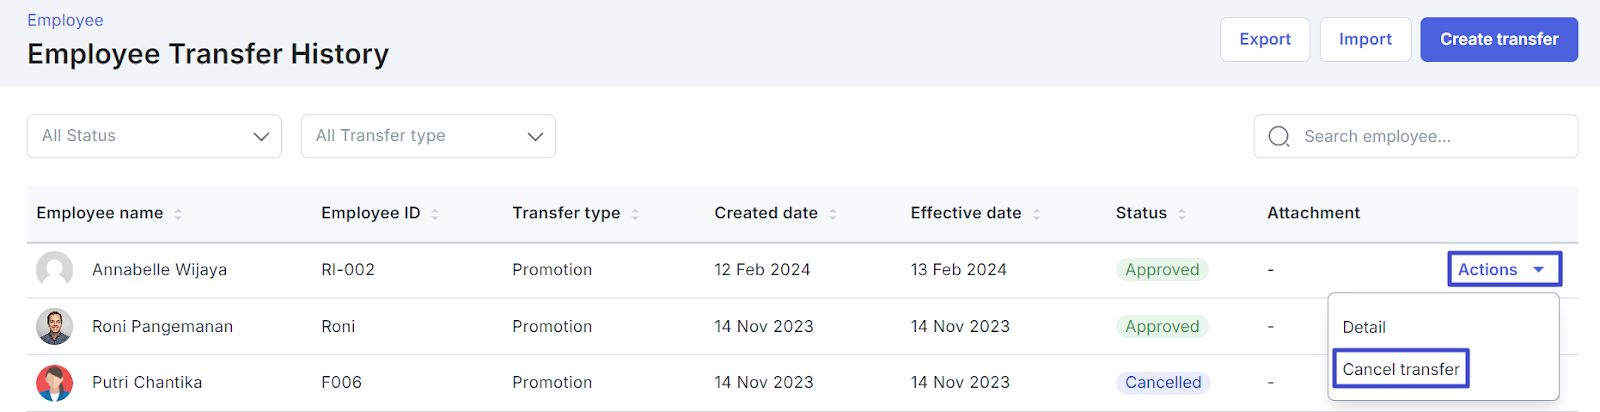Sort by Status column arrows

[x=1182, y=214]
